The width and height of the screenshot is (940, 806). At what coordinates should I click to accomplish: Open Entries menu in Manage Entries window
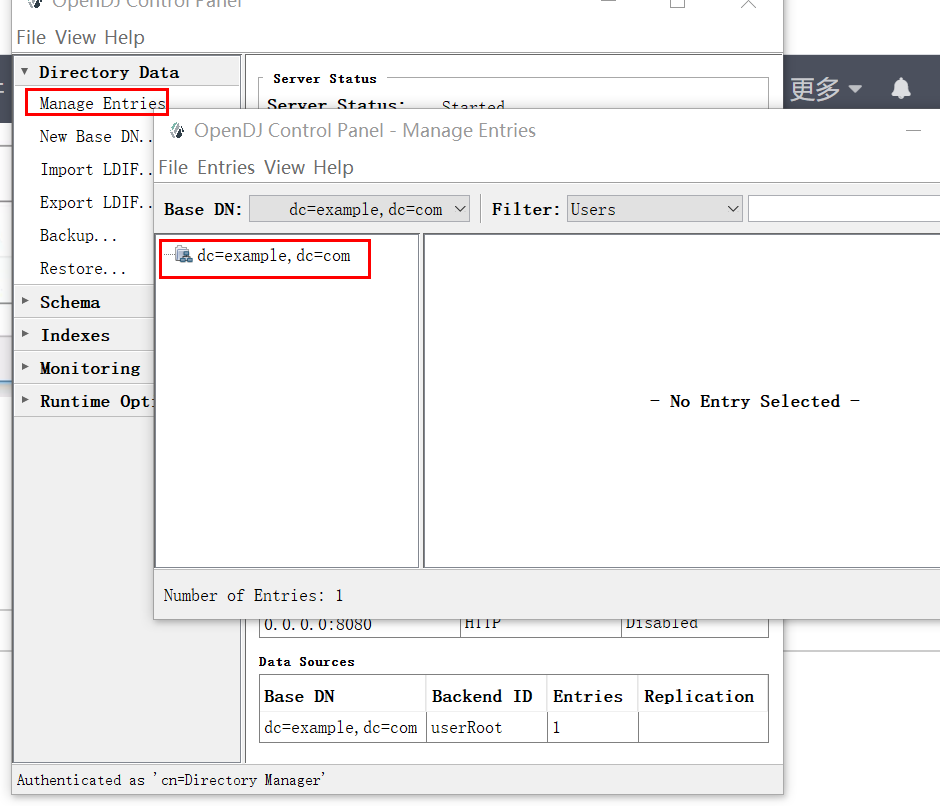click(227, 167)
